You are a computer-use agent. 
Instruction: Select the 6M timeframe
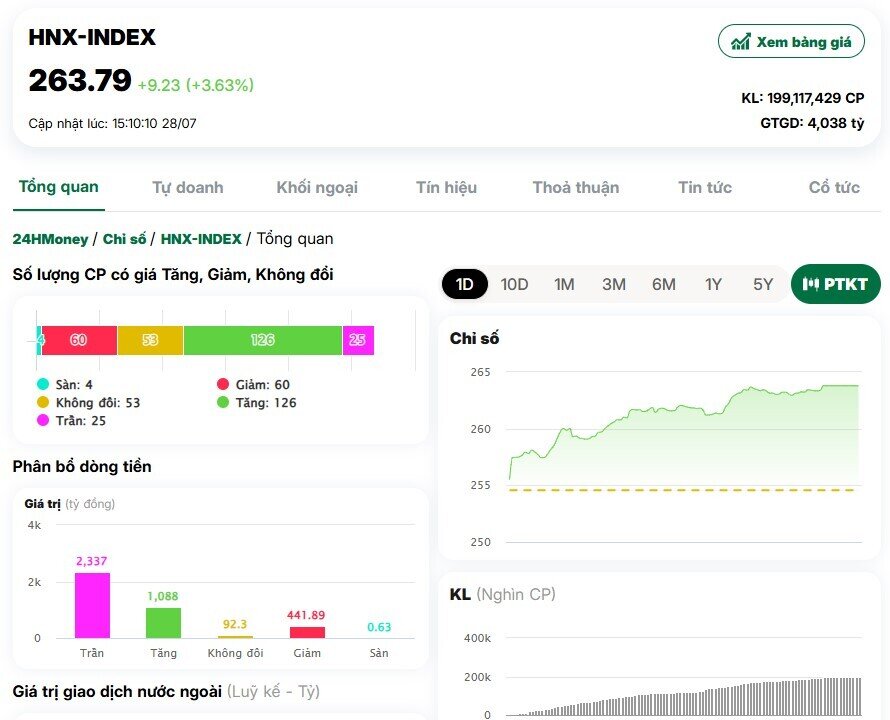click(x=664, y=284)
